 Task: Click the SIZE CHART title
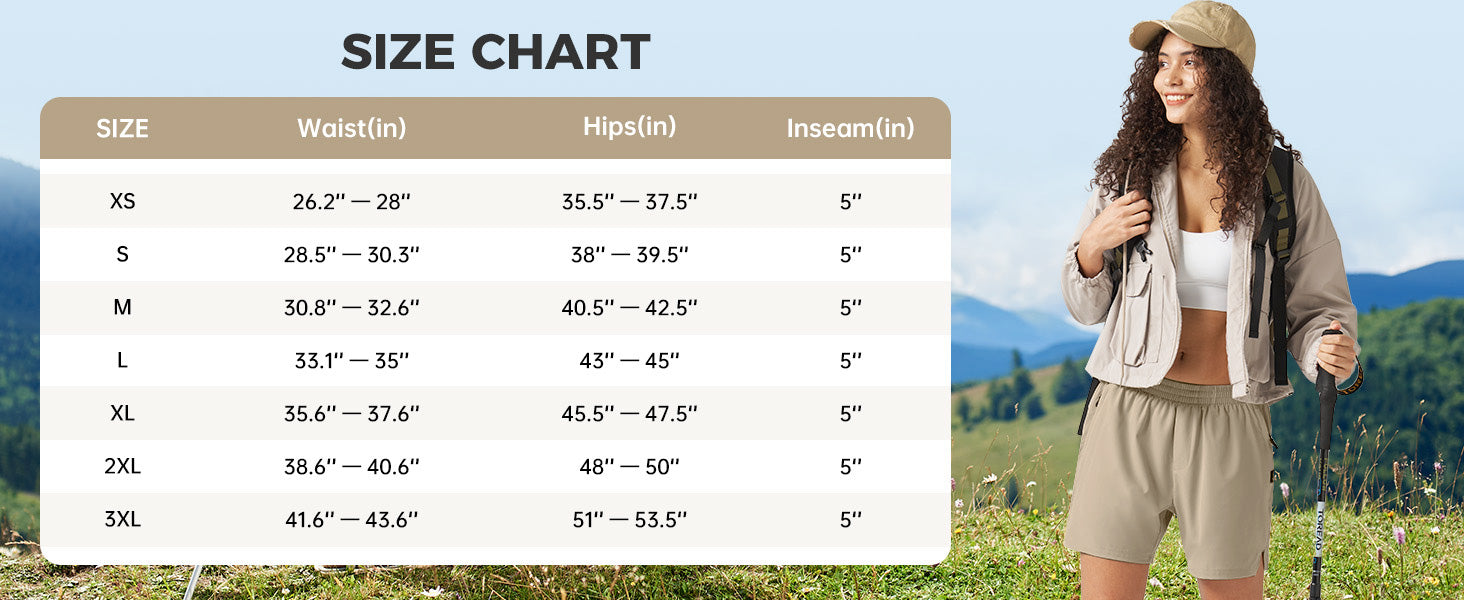pyautogui.click(x=496, y=52)
